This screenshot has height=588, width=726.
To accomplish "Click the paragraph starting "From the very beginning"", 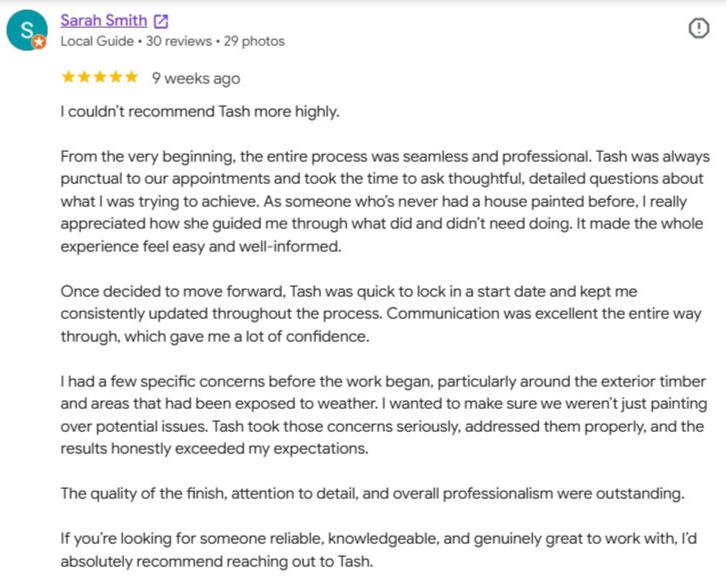I will coord(385,201).
